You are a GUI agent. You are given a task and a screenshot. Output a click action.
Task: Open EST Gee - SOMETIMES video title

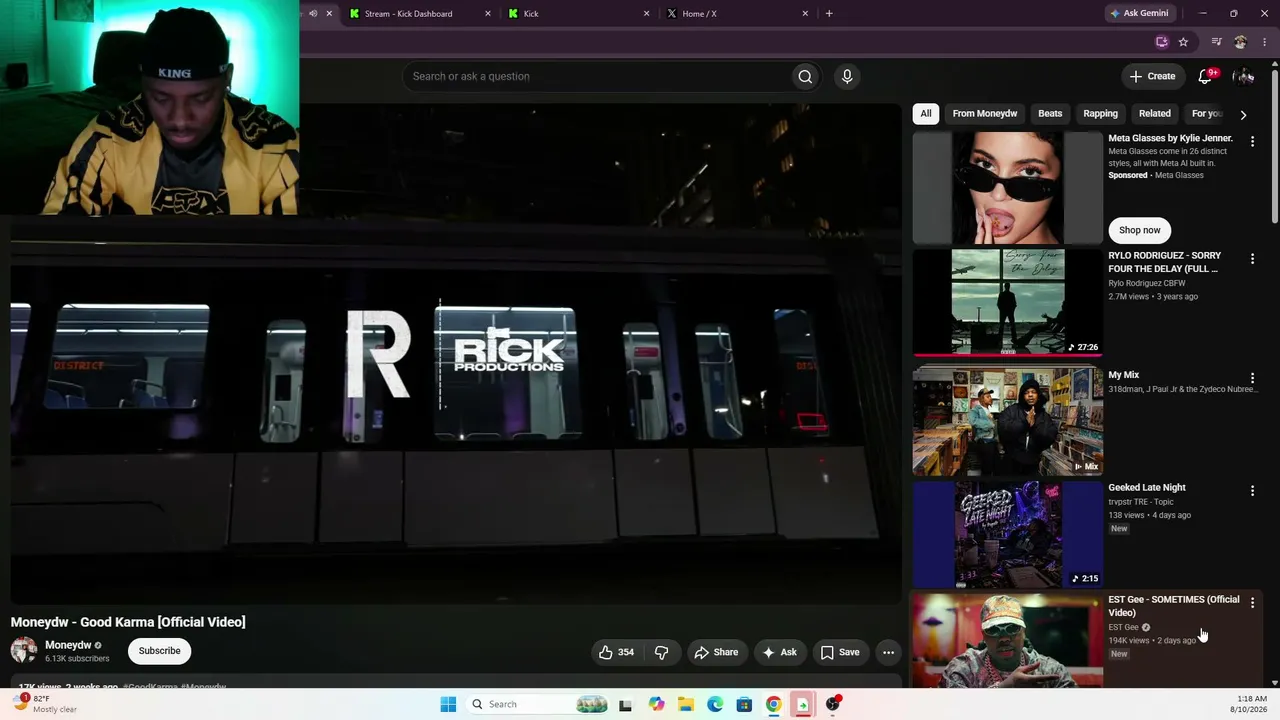[x=1174, y=606]
